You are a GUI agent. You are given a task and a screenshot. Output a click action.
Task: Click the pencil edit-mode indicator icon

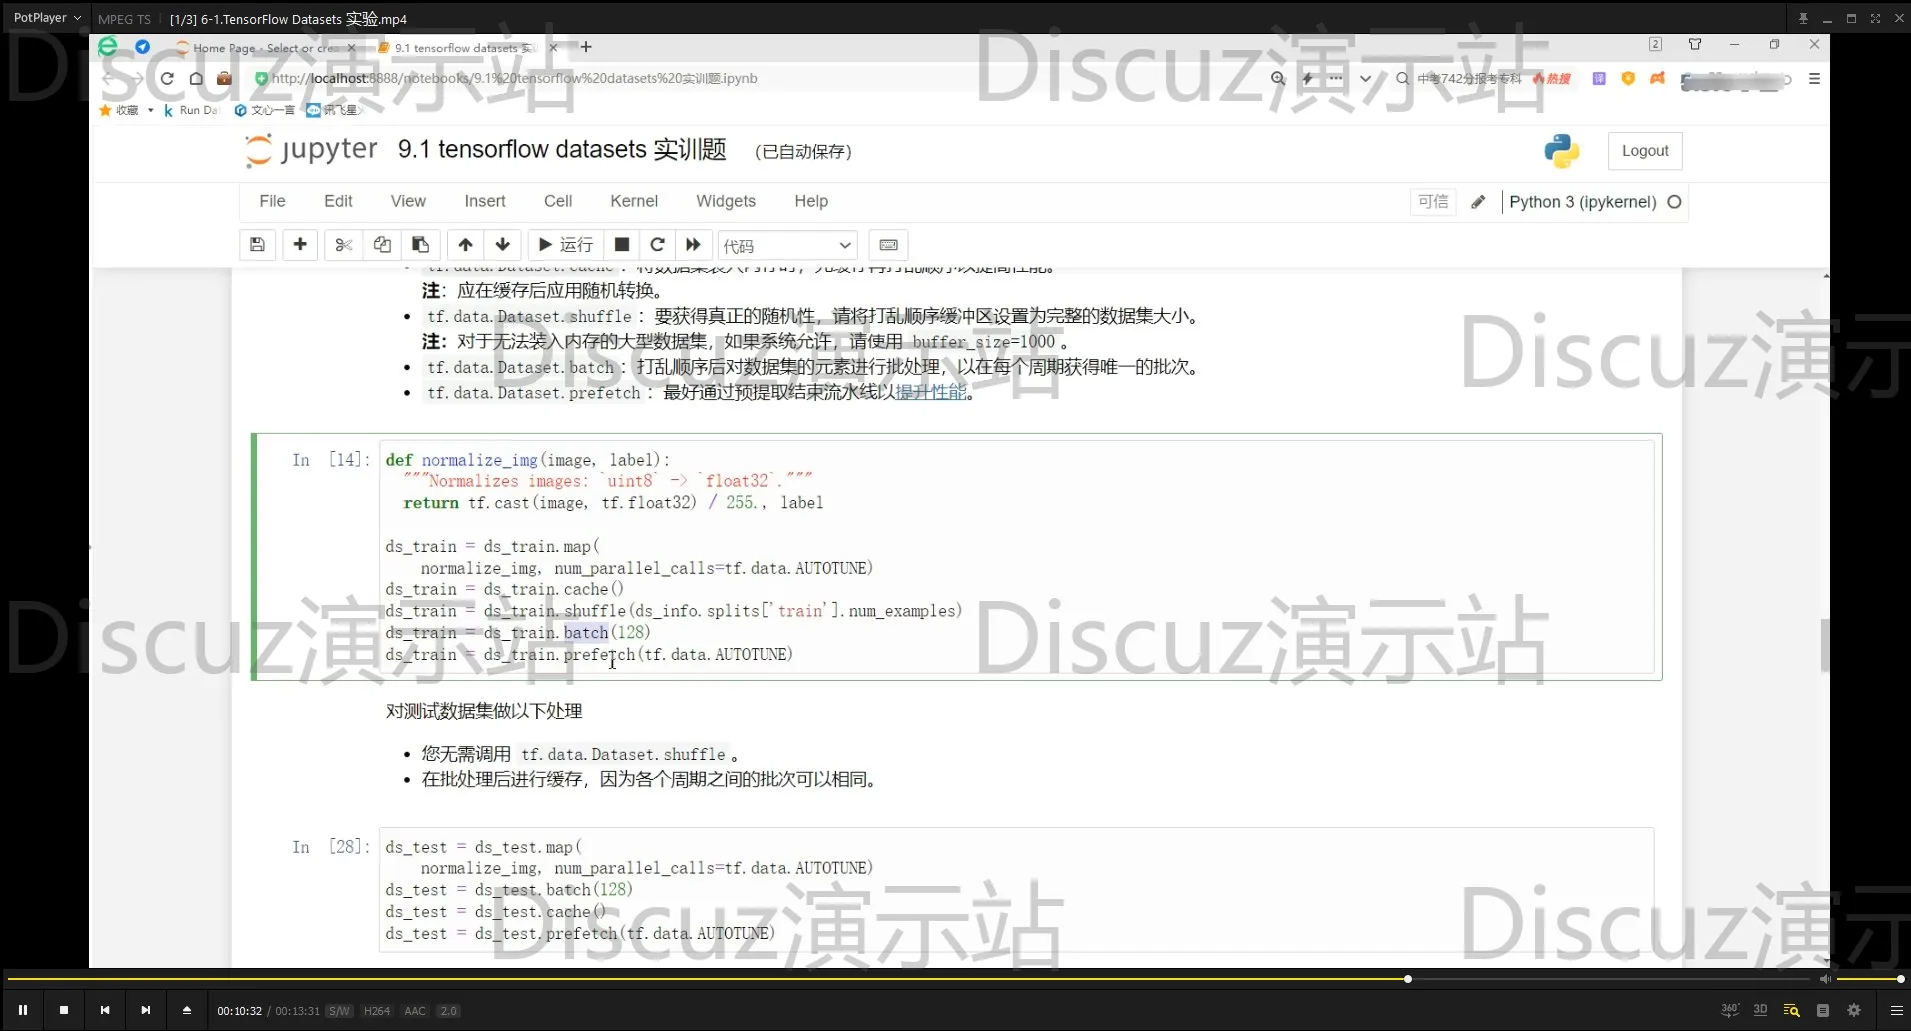(1478, 202)
